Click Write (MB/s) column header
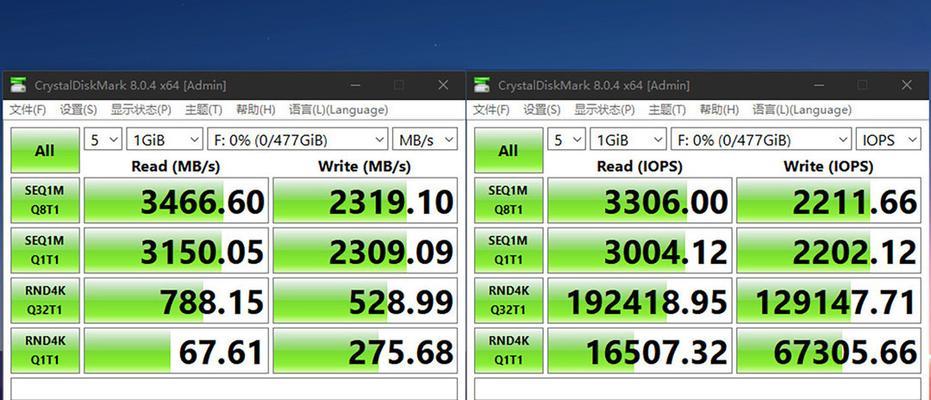Screen dimensions: 931x400 point(365,166)
